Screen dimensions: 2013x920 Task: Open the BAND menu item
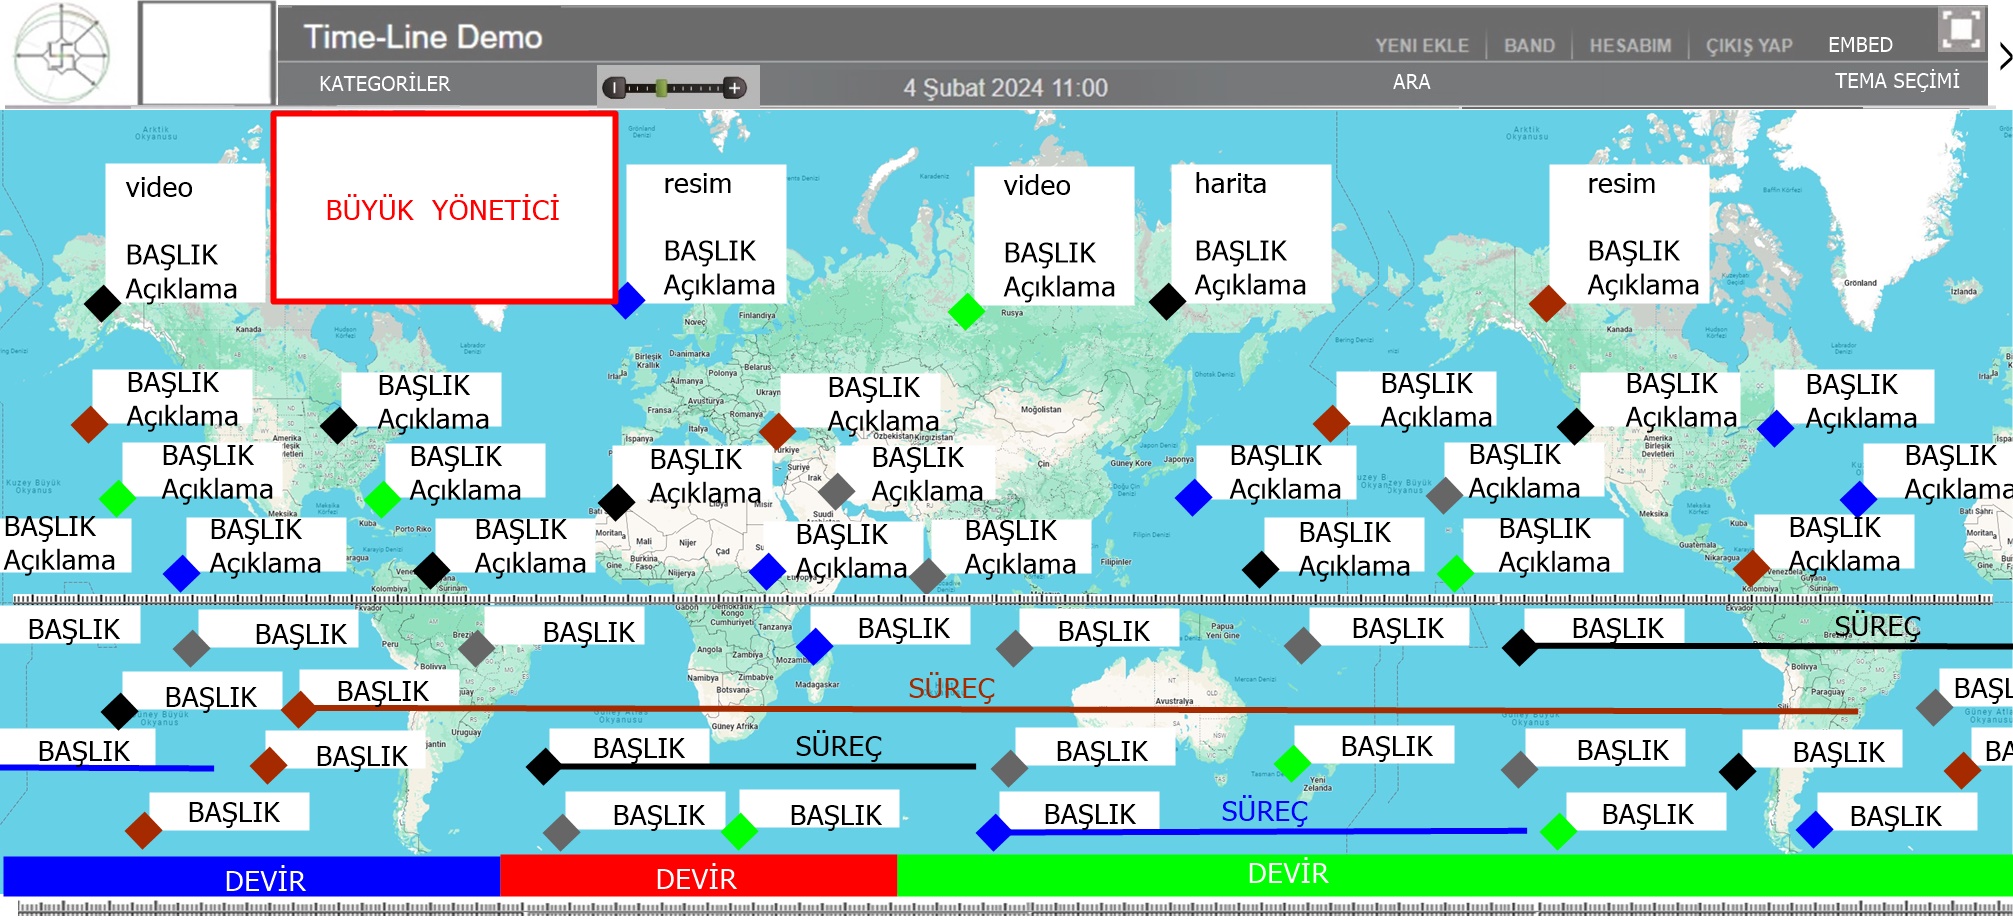tap(1529, 46)
